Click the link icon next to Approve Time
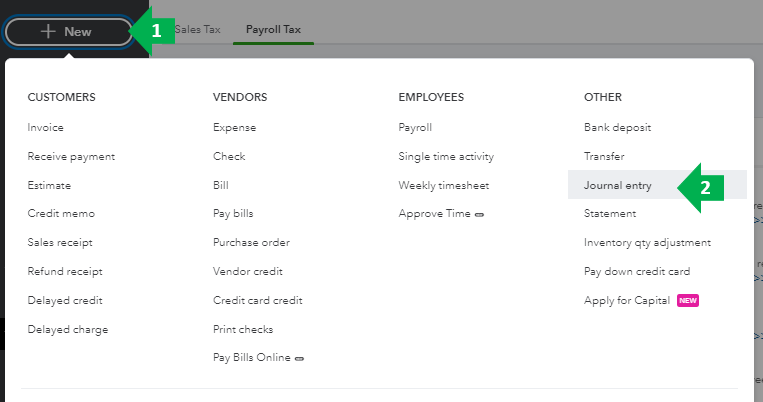 pos(479,215)
